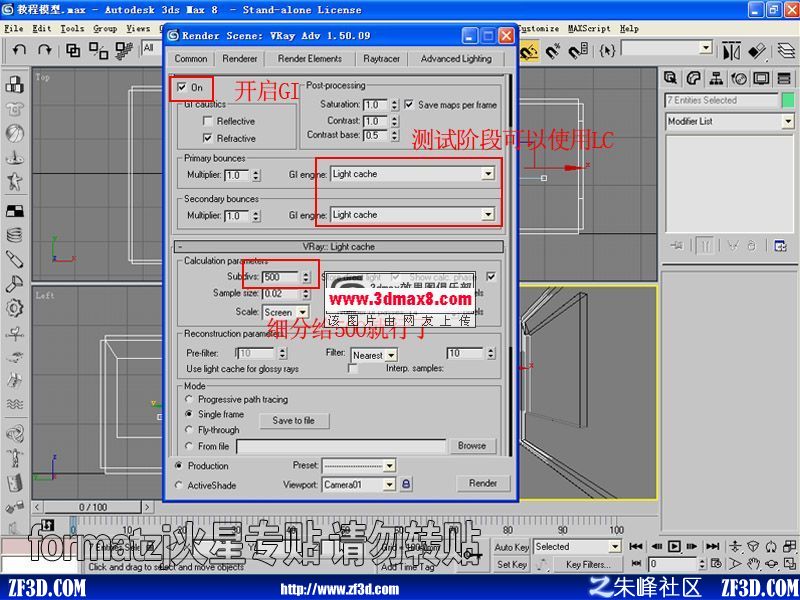
Task: Select Fly-through mode
Action: (189, 430)
